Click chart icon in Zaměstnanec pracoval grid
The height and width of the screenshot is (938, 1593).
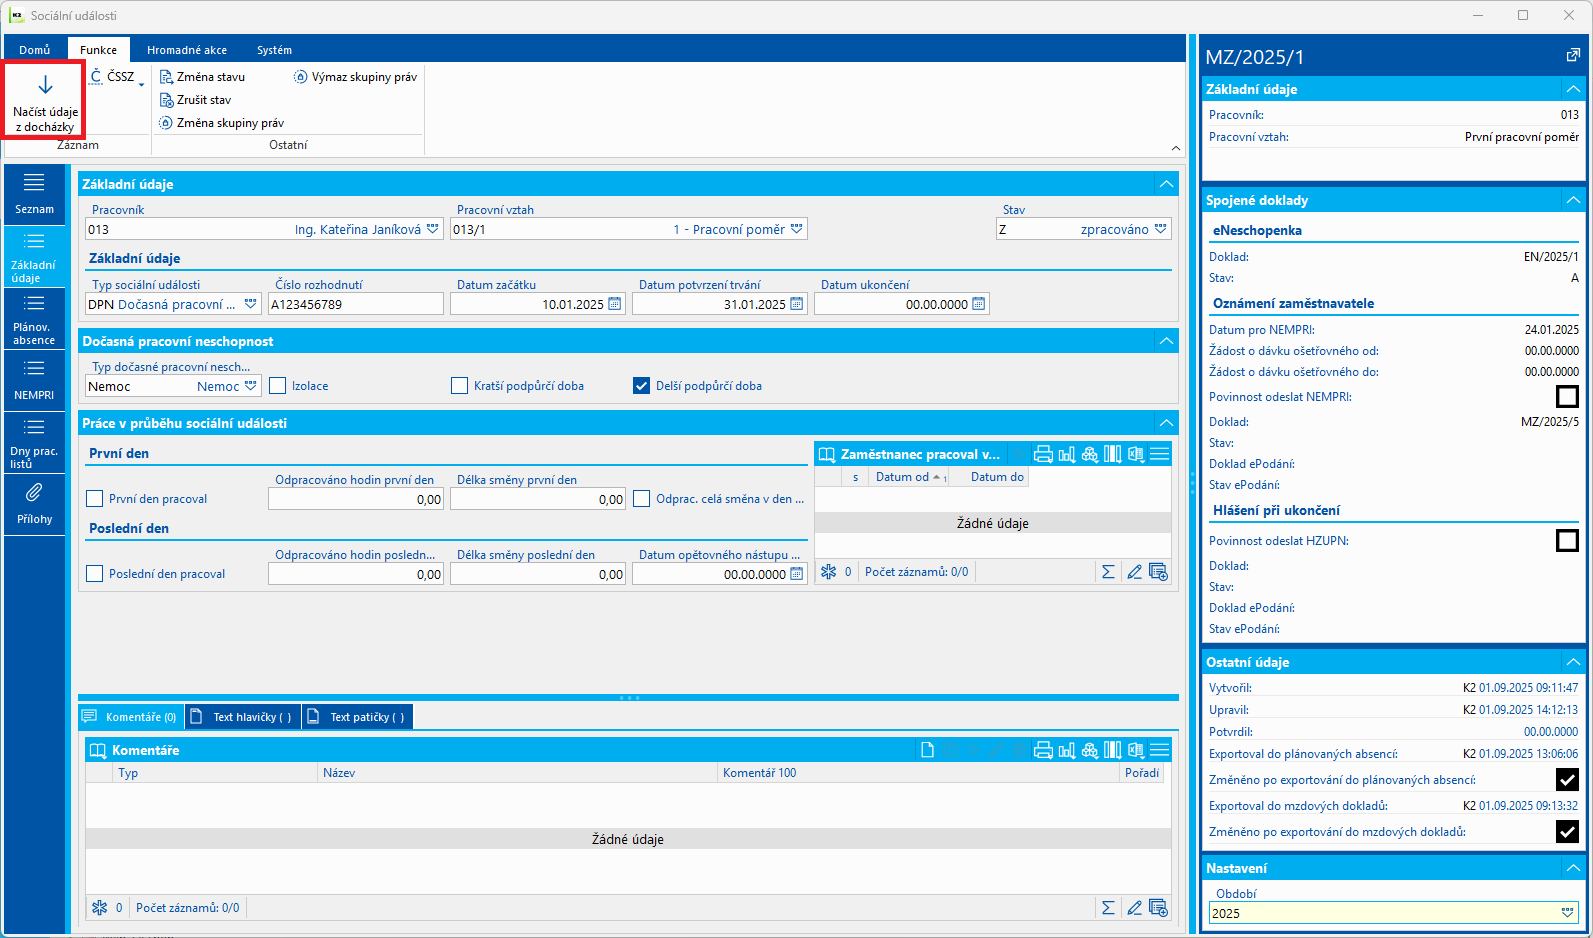(1067, 454)
